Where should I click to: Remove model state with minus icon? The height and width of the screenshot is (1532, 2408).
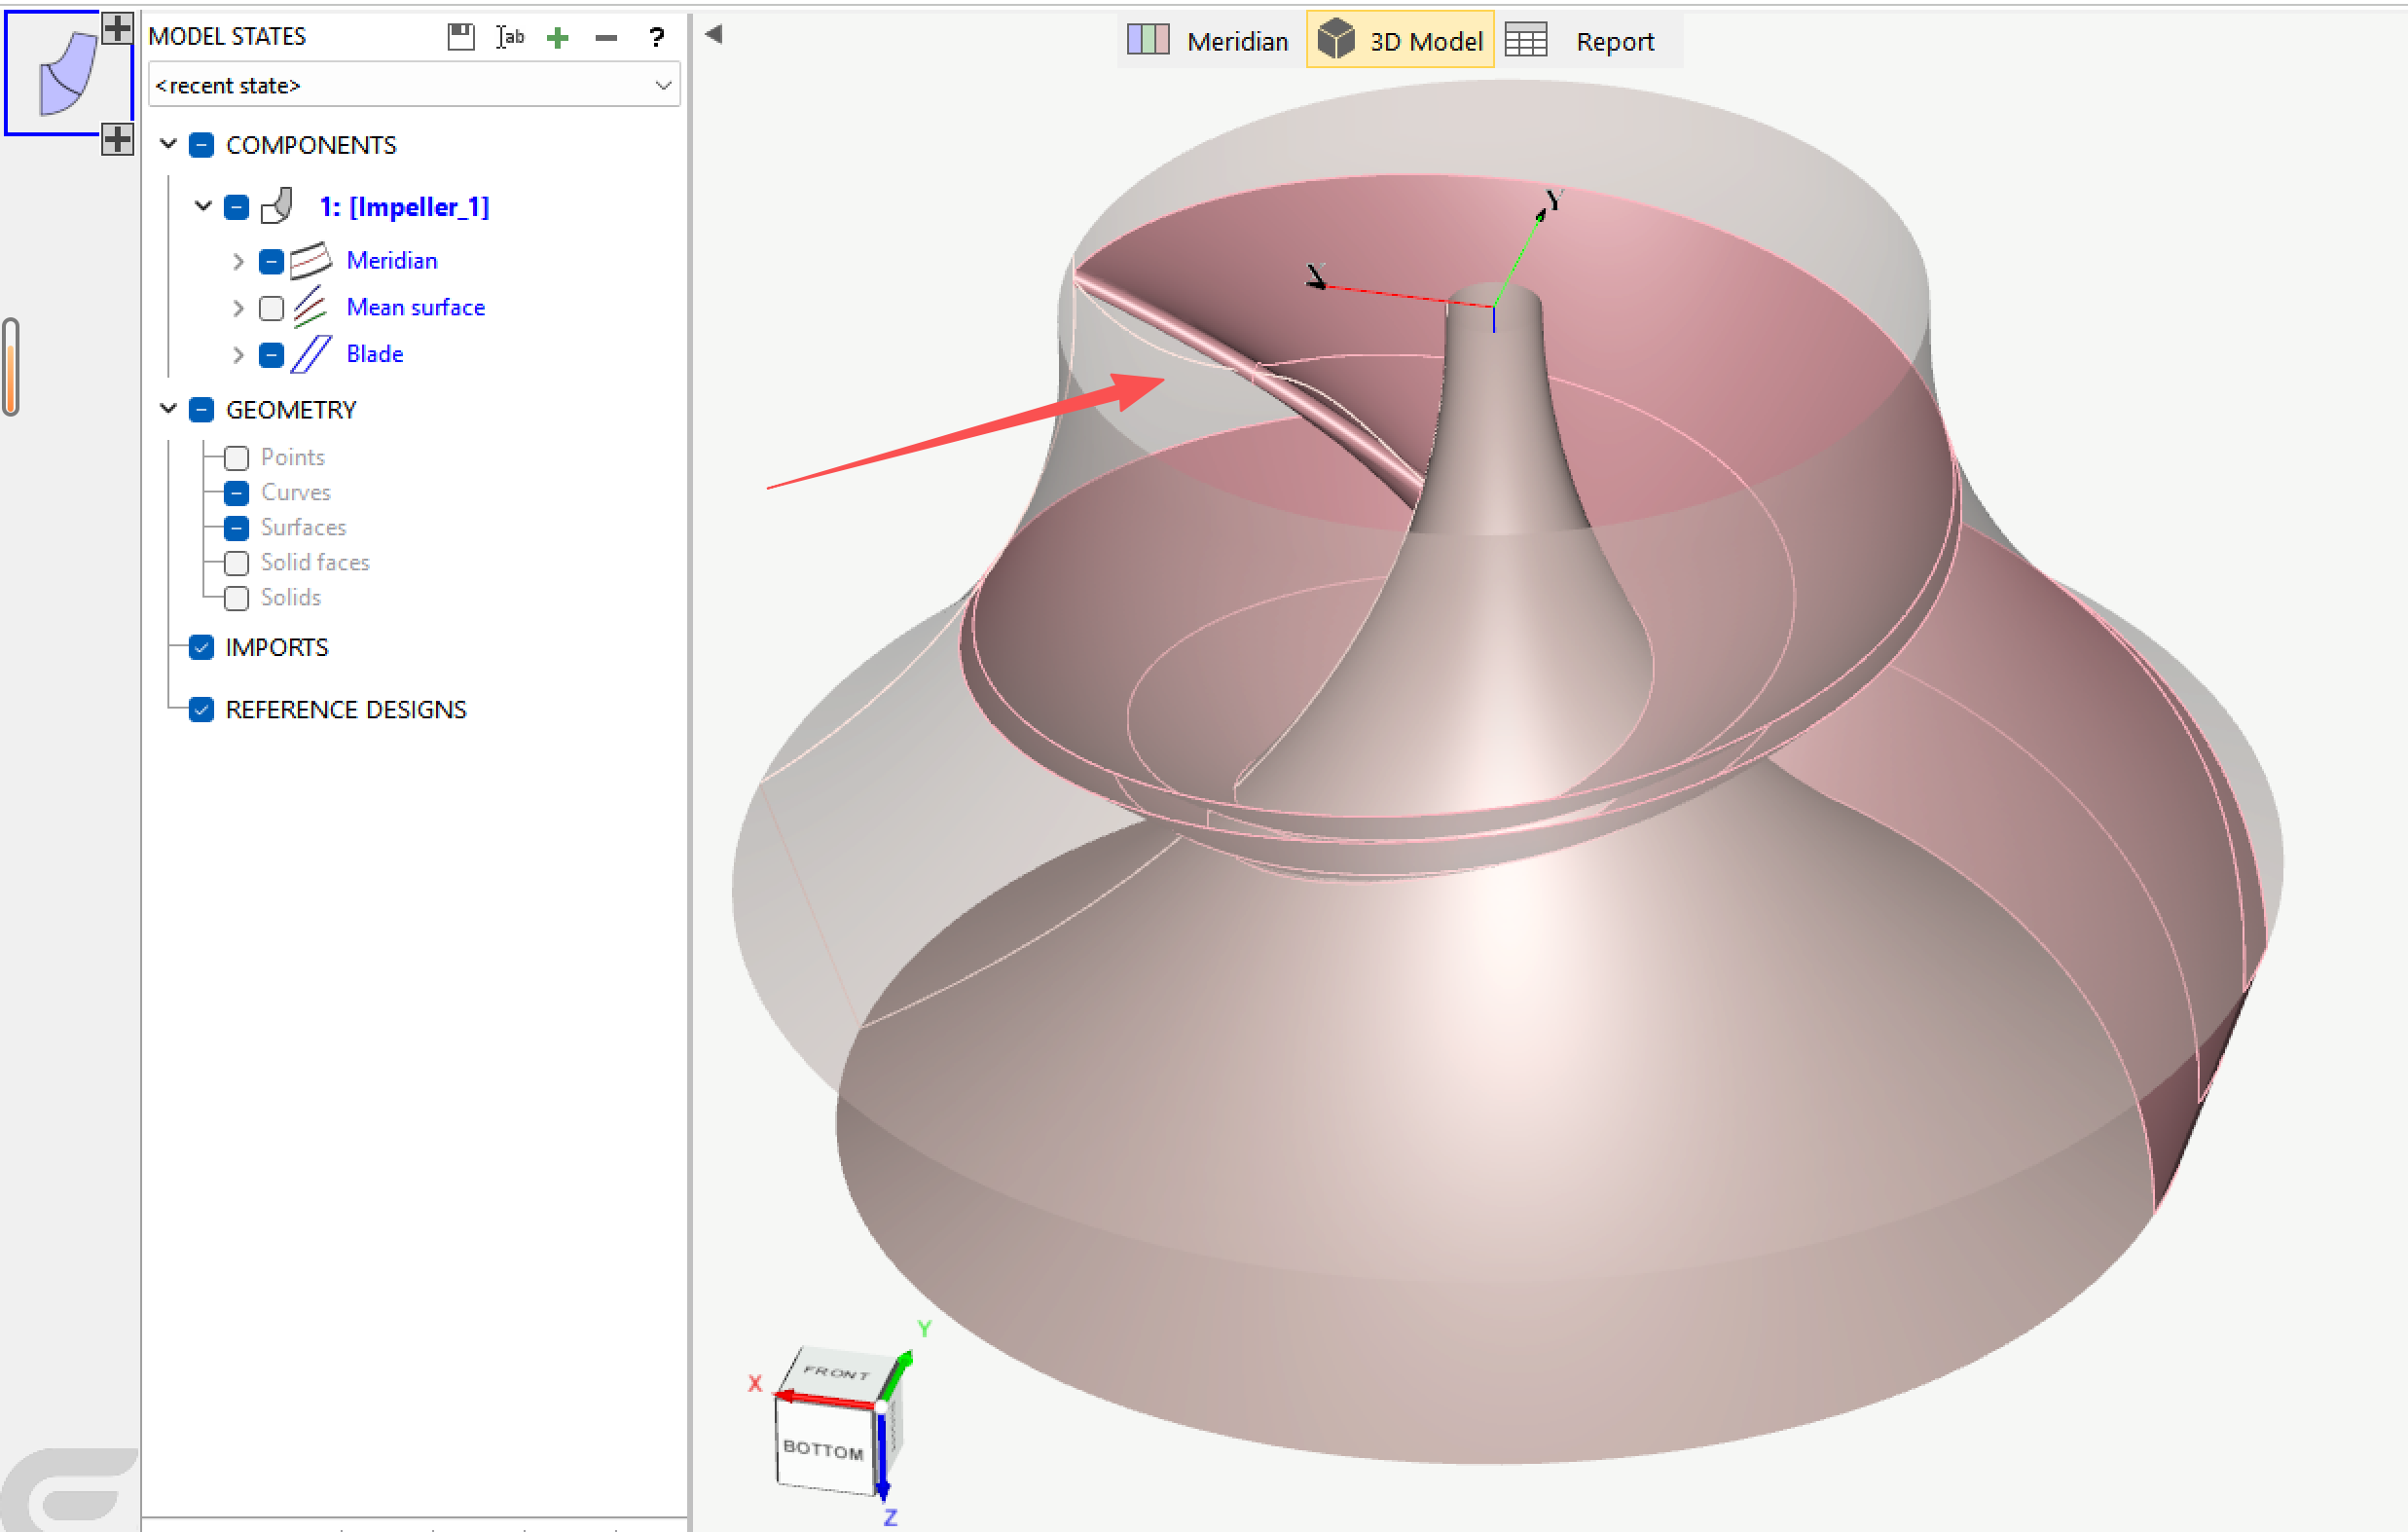pyautogui.click(x=606, y=38)
